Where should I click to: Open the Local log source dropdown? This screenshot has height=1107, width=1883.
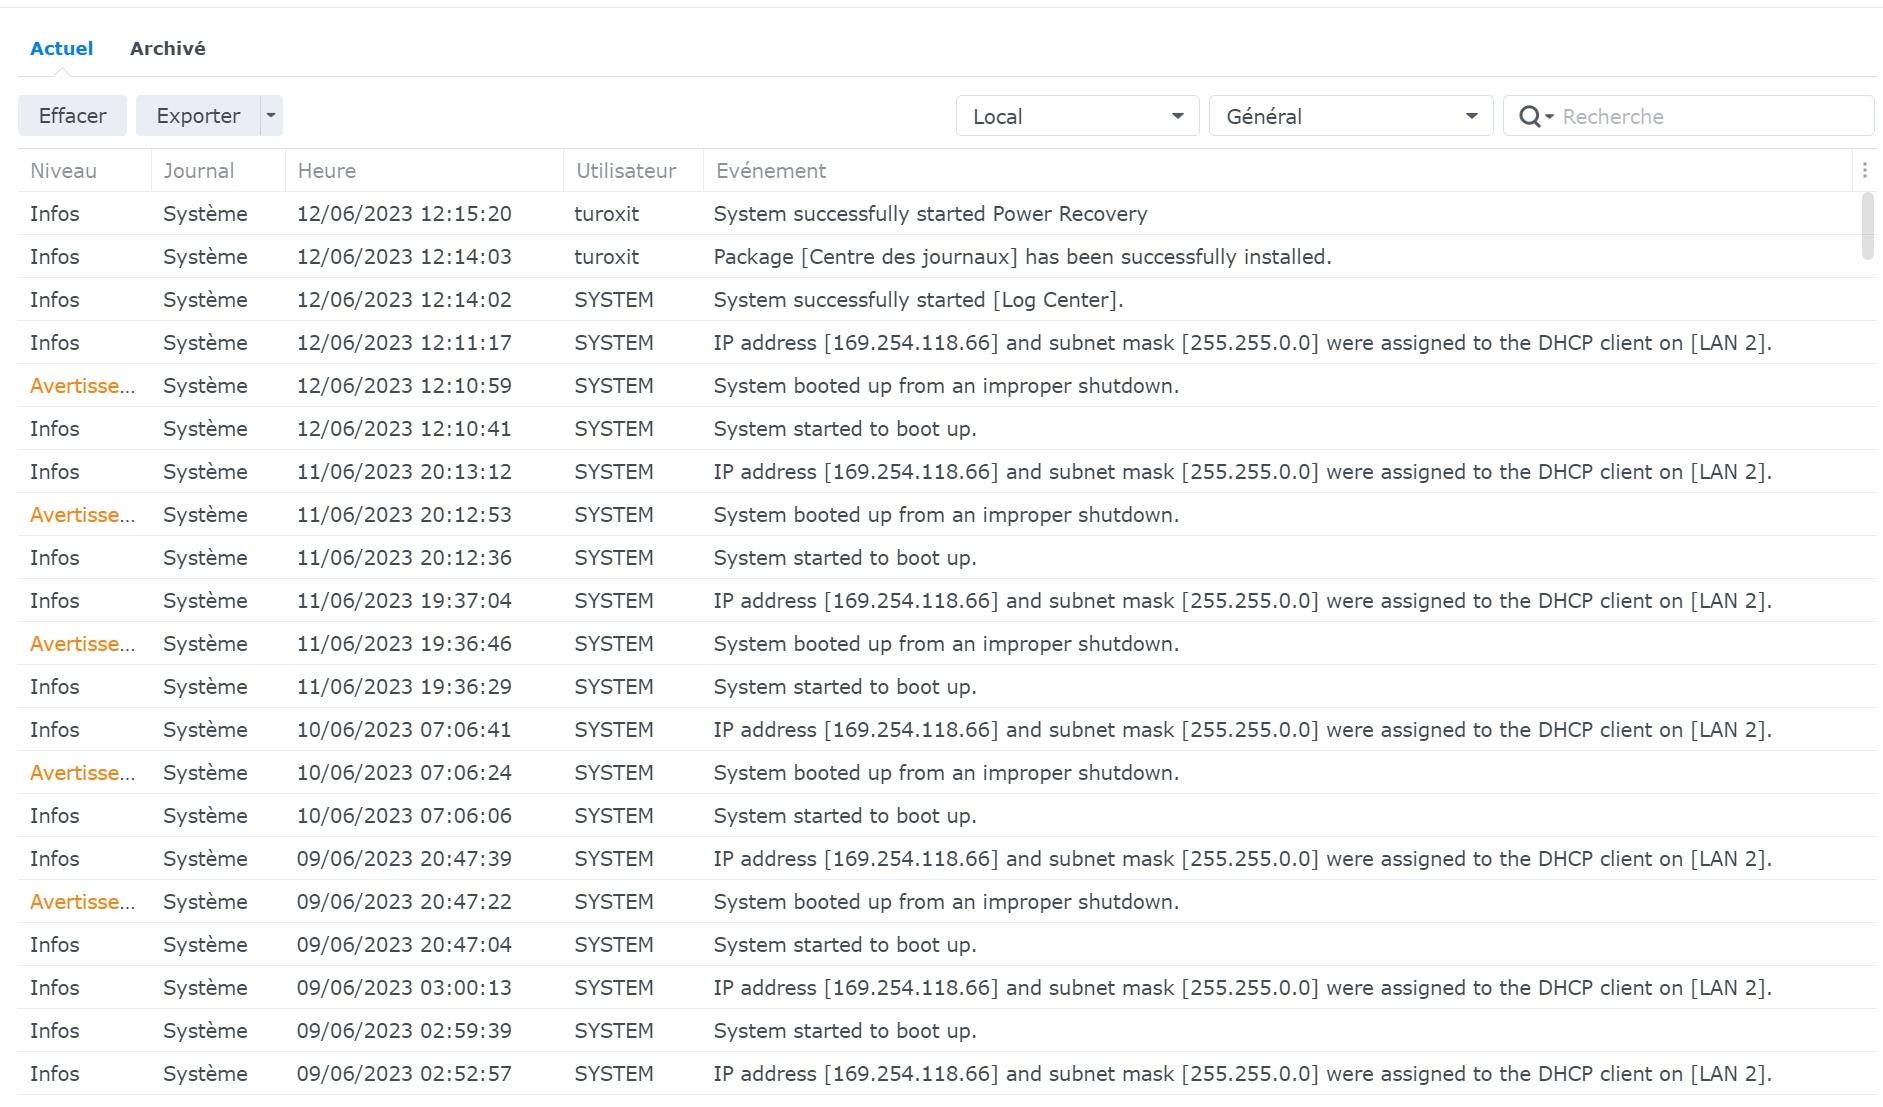click(1077, 117)
